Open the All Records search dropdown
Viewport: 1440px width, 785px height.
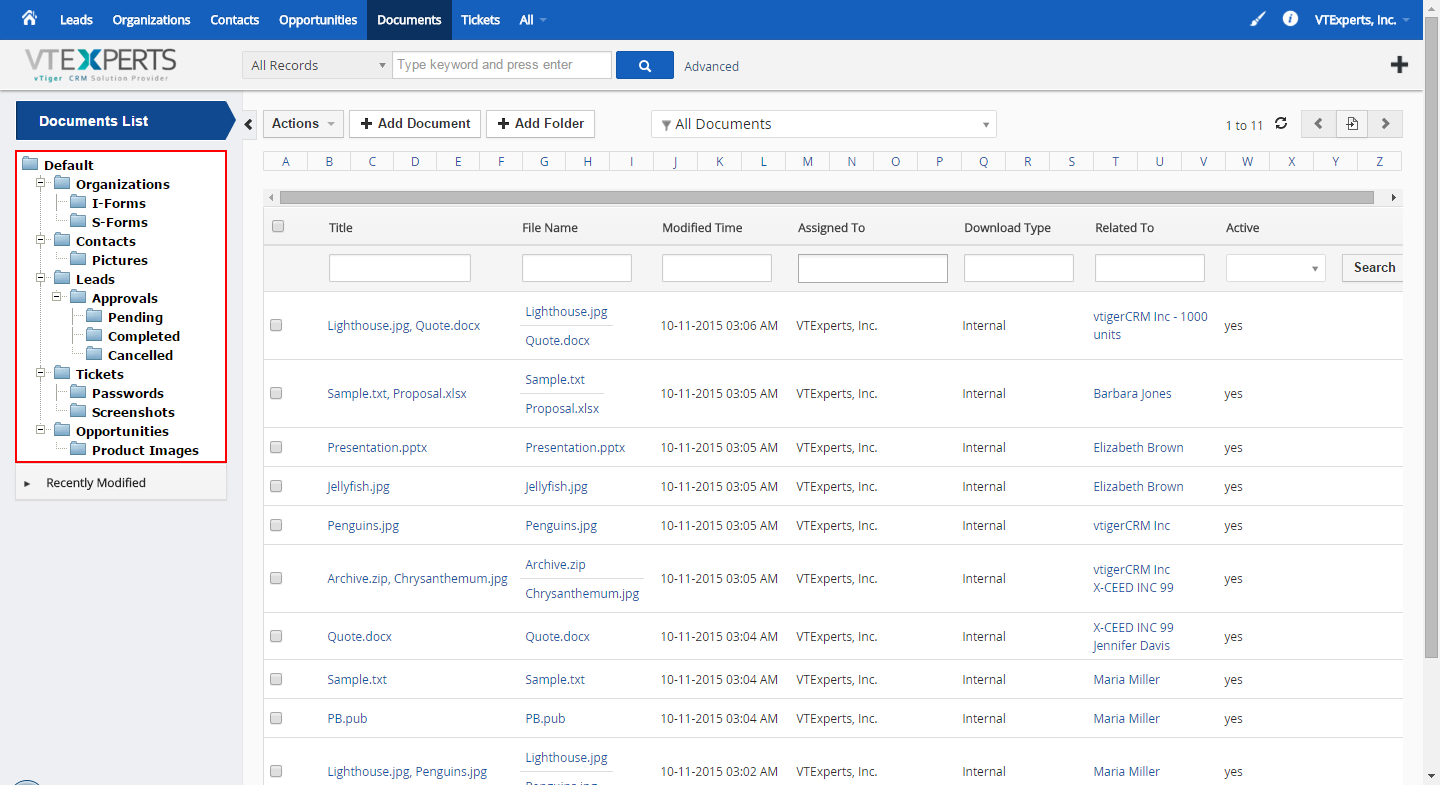317,65
